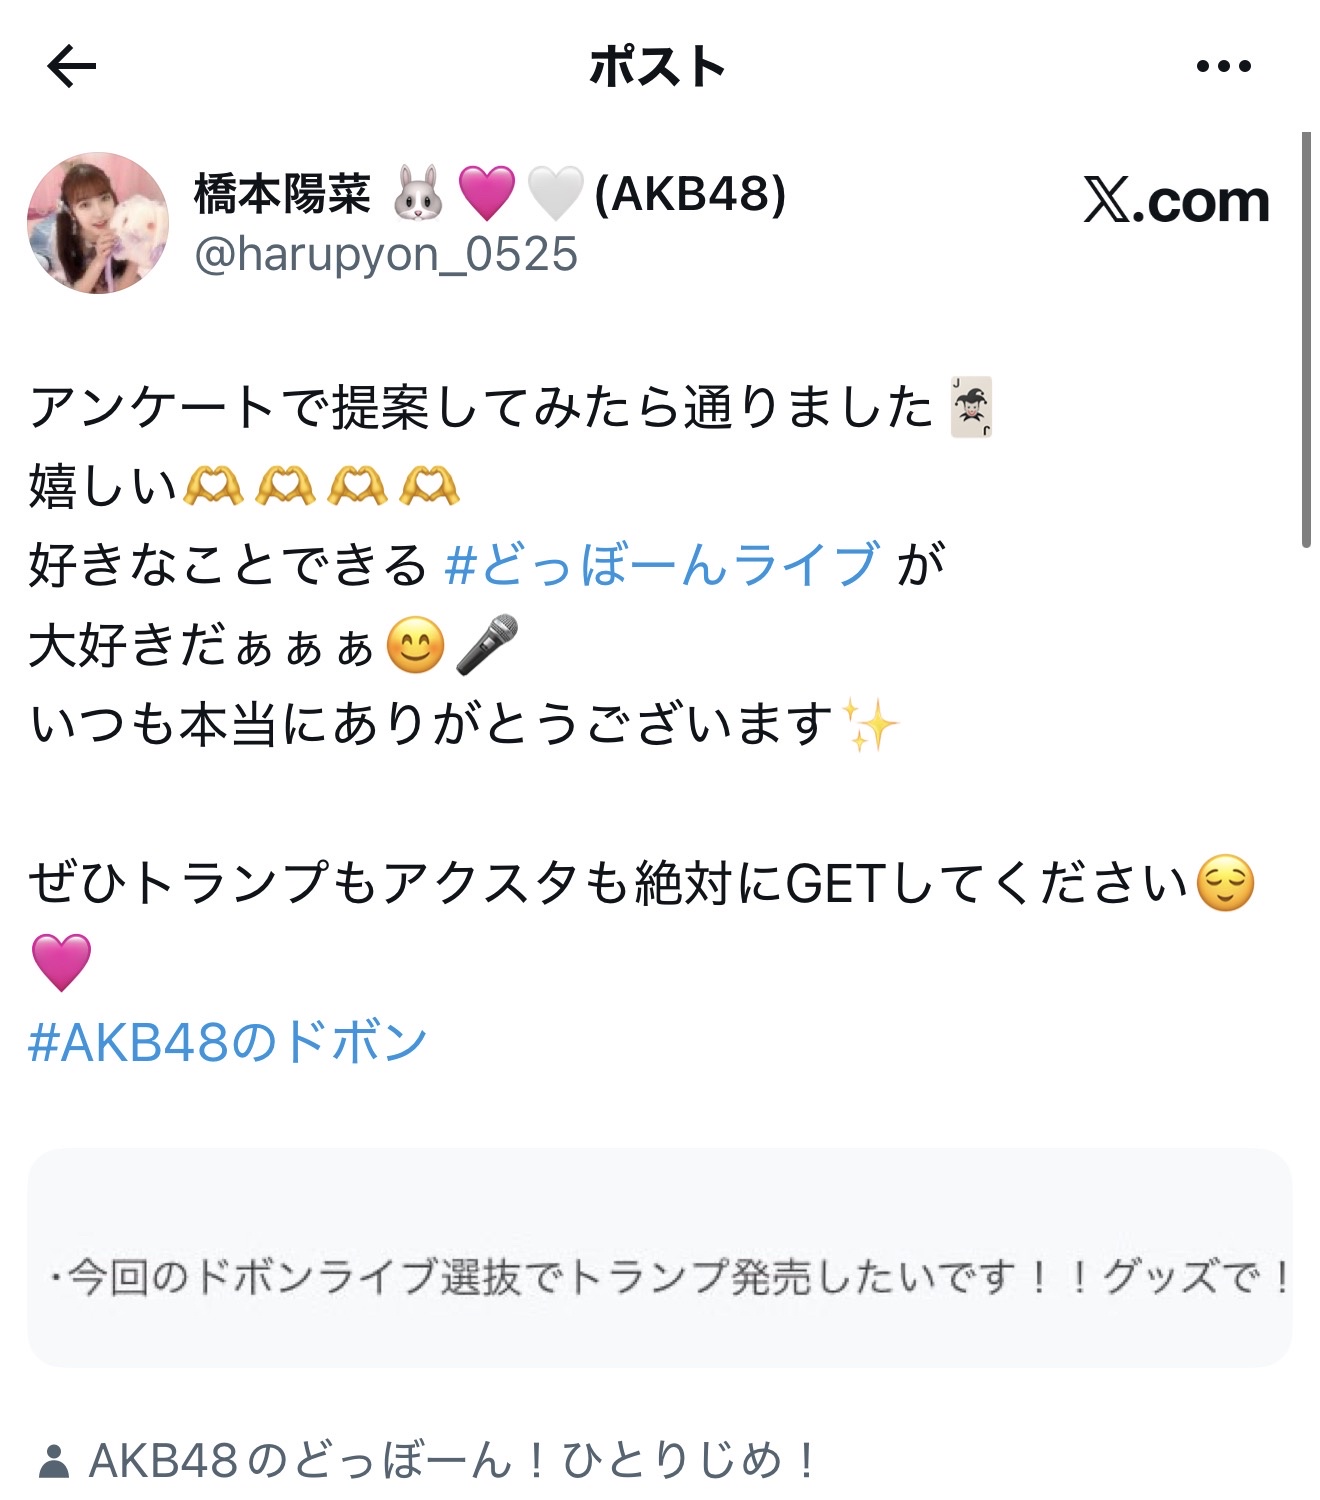Click the pink heart emoji below ぜひトランプ

click(61, 962)
